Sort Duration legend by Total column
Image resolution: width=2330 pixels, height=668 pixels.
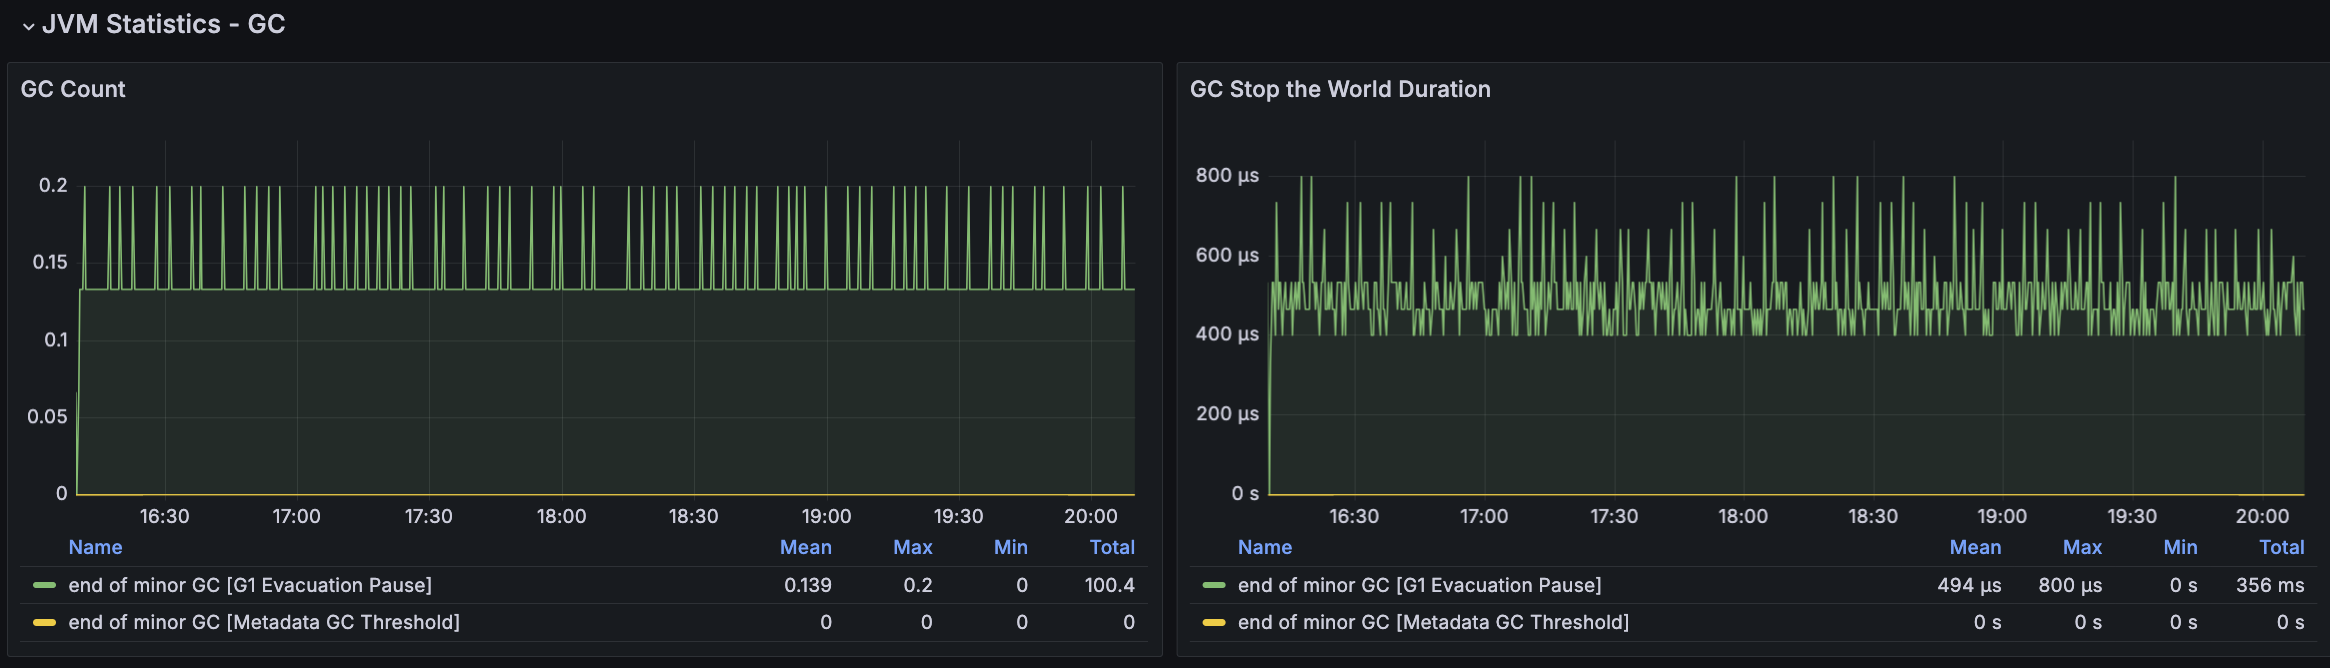[2282, 547]
